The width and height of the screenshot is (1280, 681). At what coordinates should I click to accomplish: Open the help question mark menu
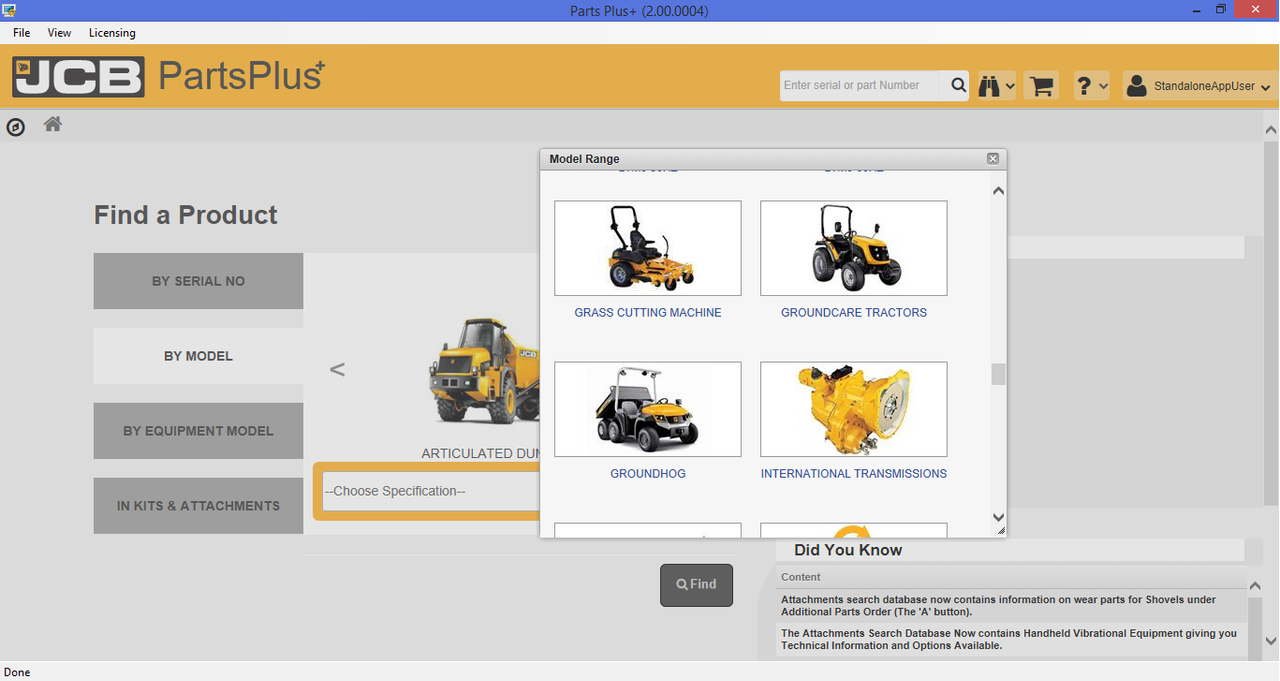1091,86
